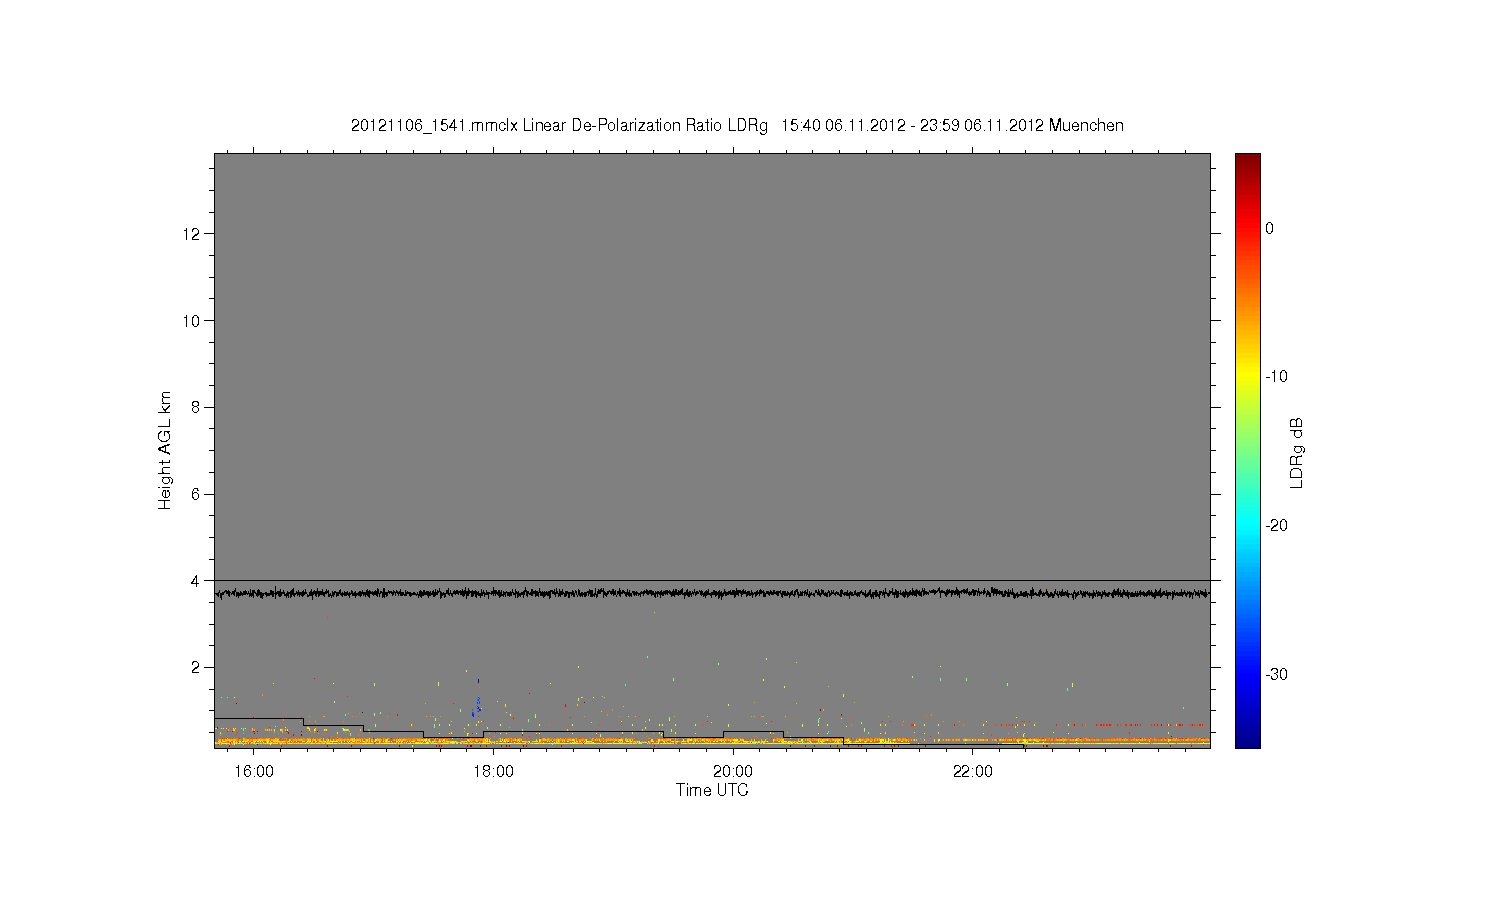Click the plot title beginning 20121106_1541.mmclx
The image size is (1500, 900).
point(737,126)
